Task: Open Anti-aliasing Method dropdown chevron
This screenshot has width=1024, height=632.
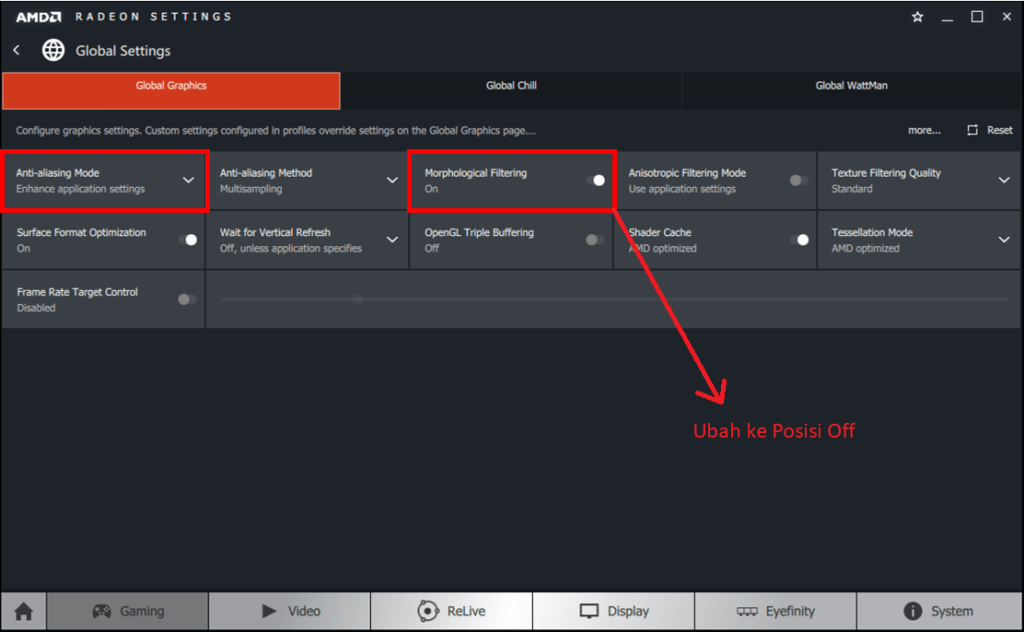Action: [392, 180]
